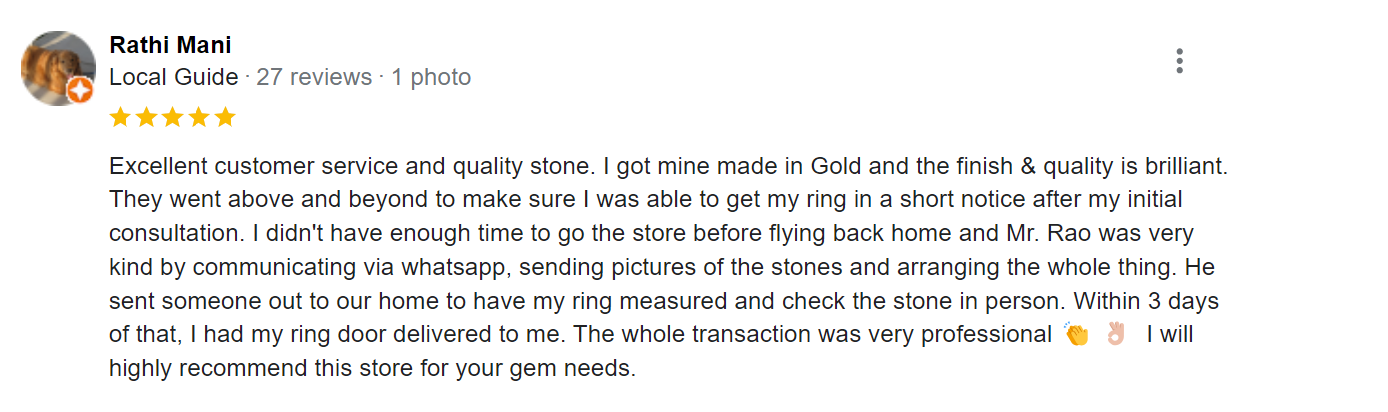This screenshot has height=412, width=1388.
Task: Click the first rating star
Action: coord(120,117)
